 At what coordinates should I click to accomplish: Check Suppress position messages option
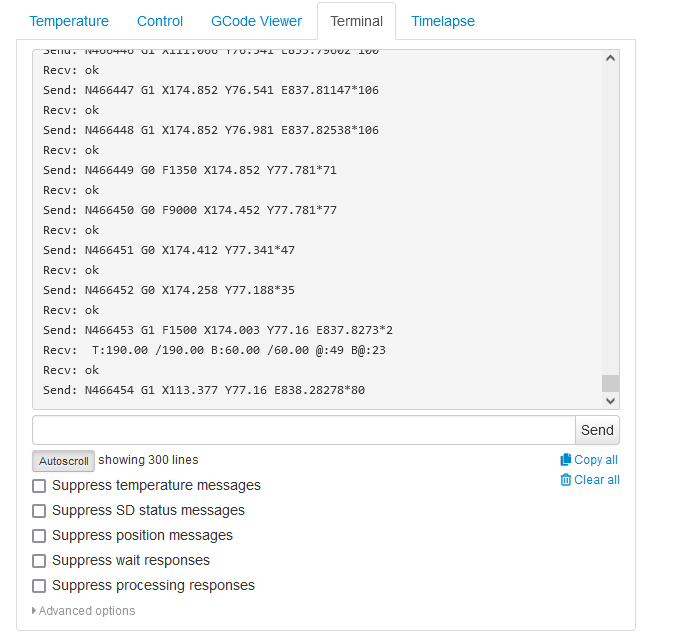pos(39,536)
